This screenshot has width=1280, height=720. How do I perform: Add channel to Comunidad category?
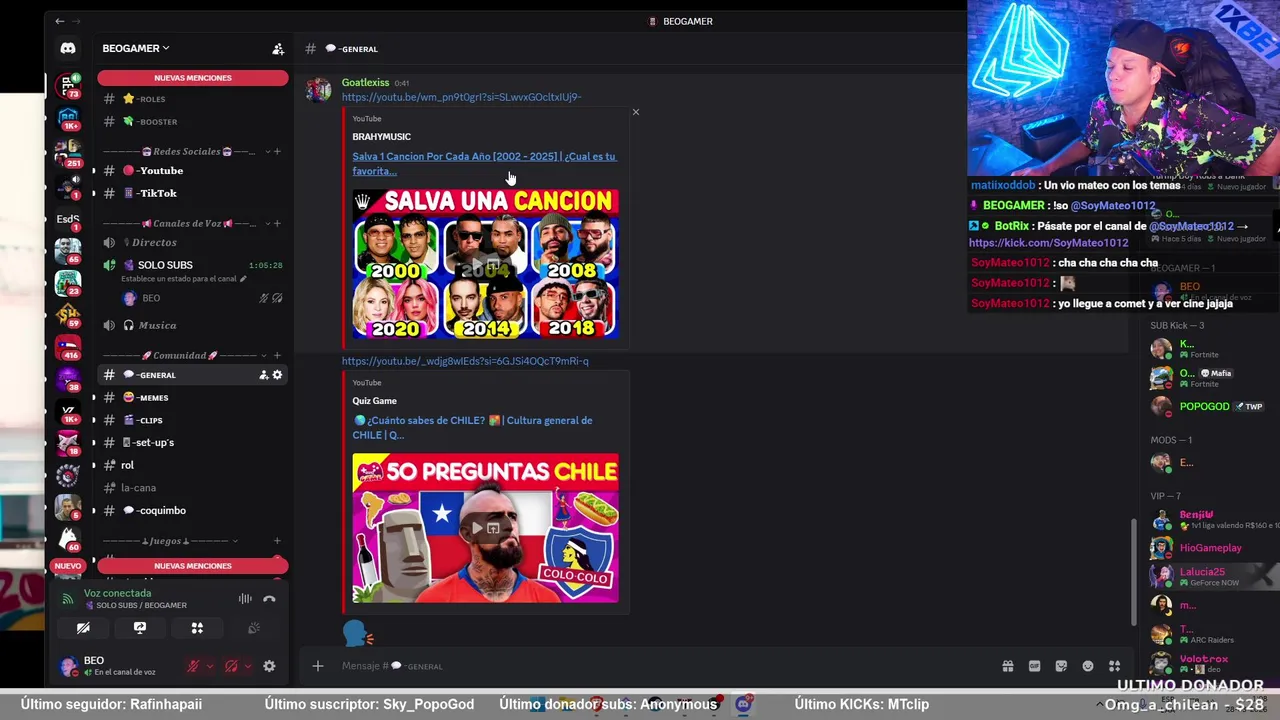(277, 356)
